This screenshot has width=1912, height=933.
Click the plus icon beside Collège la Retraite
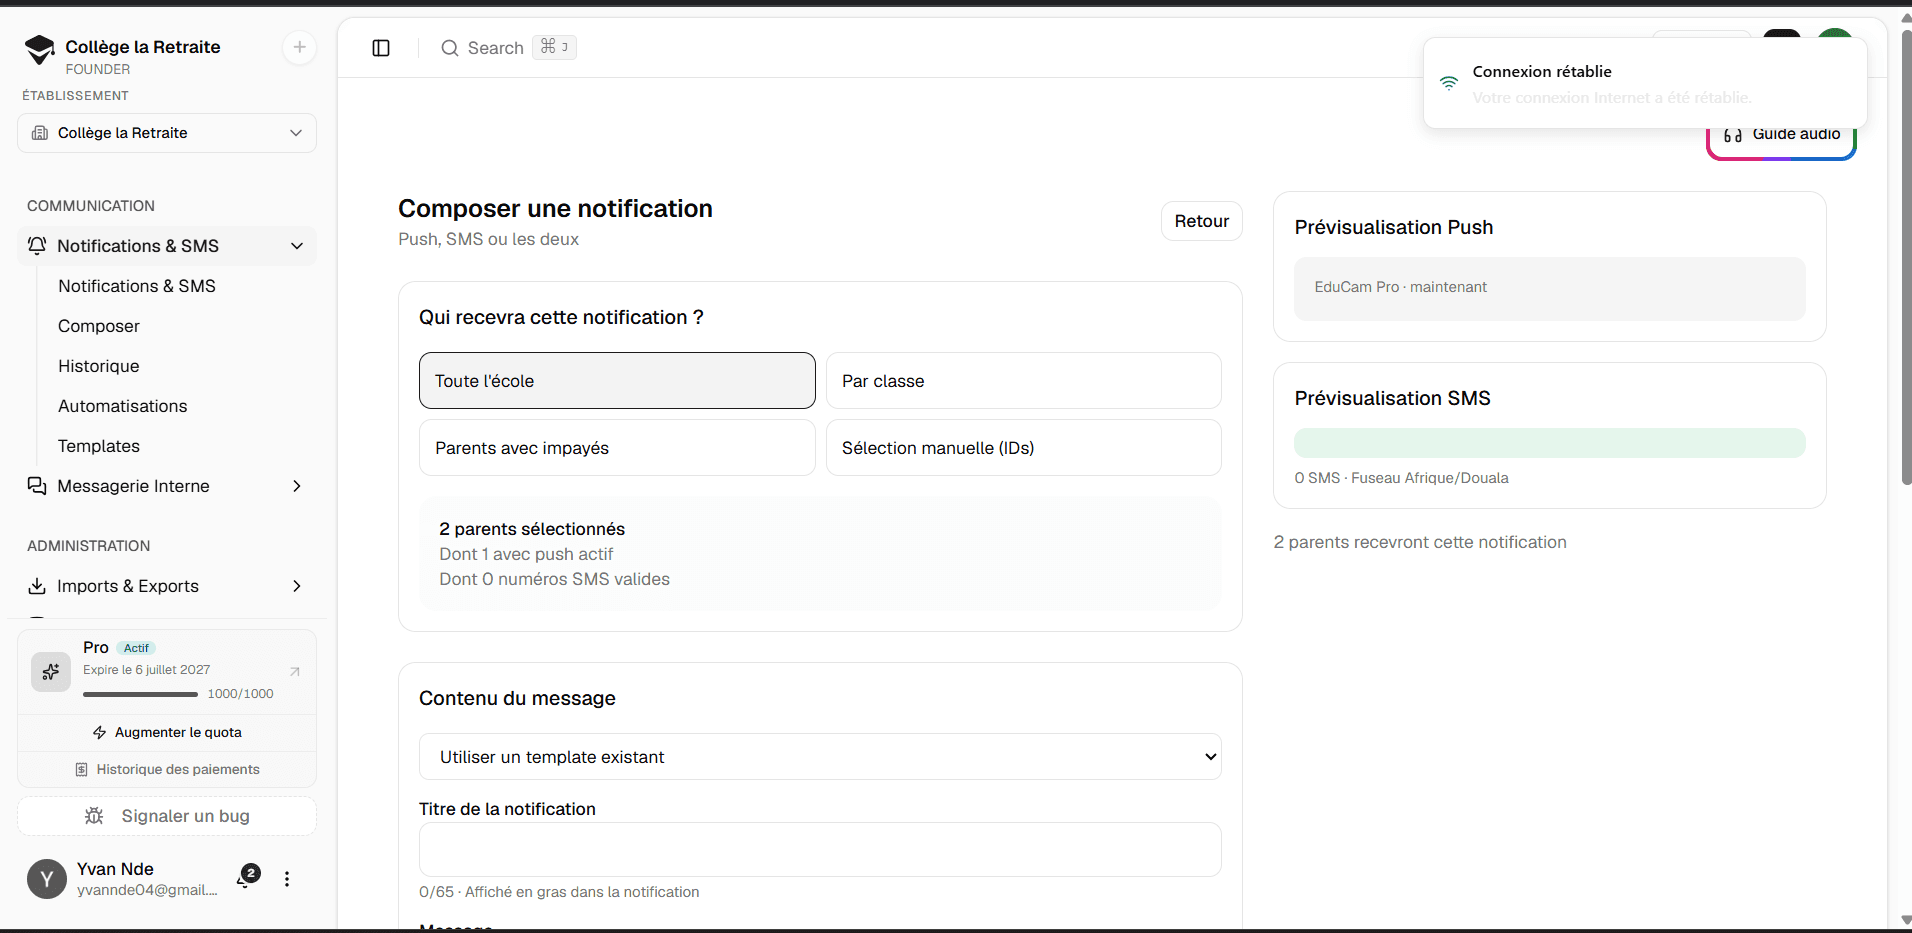[299, 47]
